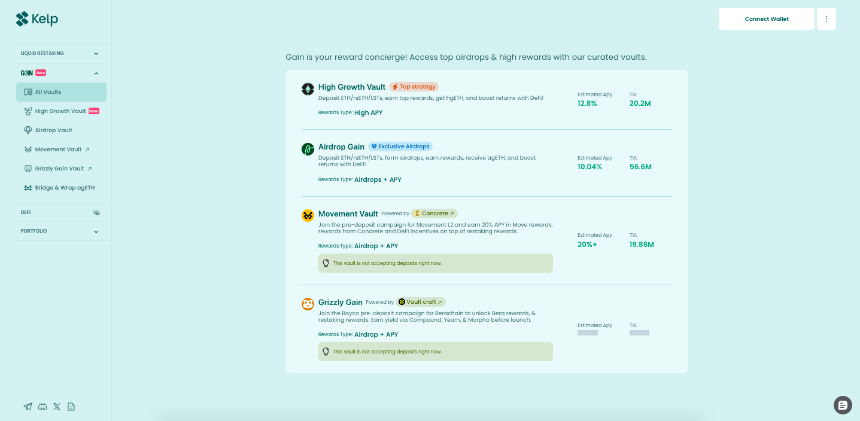Click the lightbulb icon in Grizzly Gain notice
The width and height of the screenshot is (860, 421).
tap(325, 351)
